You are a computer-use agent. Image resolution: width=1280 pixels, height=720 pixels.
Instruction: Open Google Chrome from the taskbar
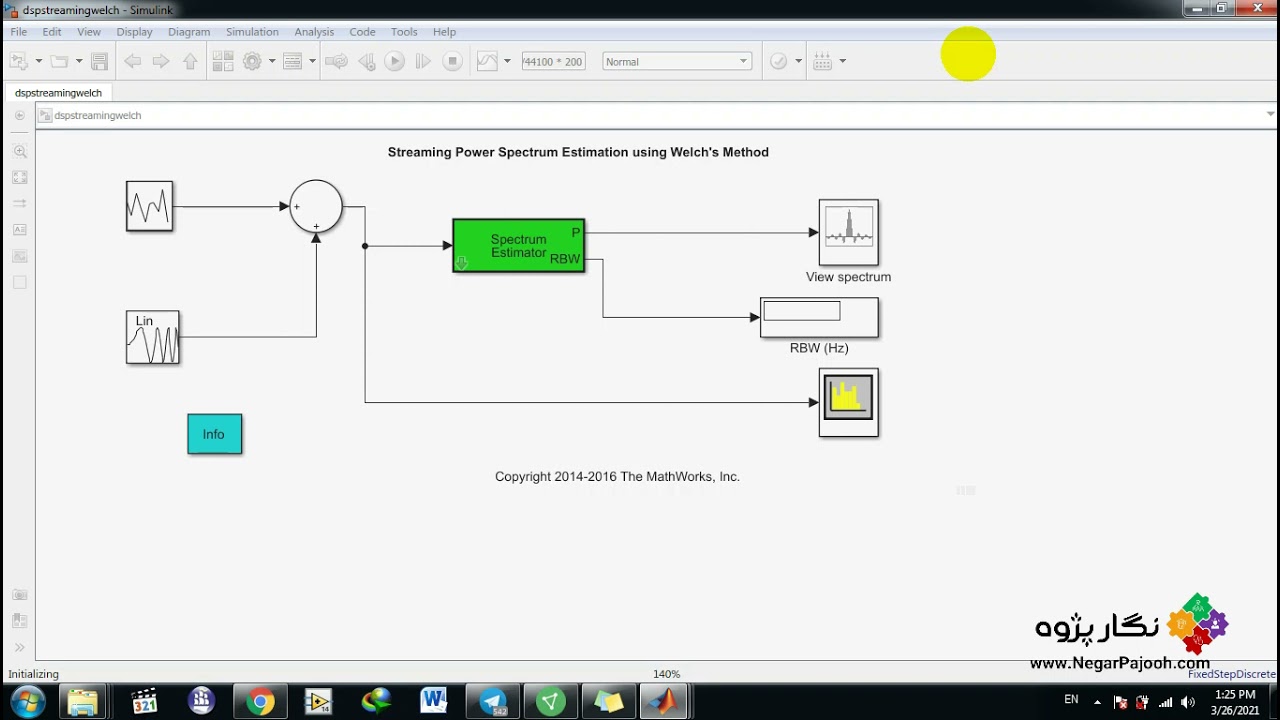[260, 702]
